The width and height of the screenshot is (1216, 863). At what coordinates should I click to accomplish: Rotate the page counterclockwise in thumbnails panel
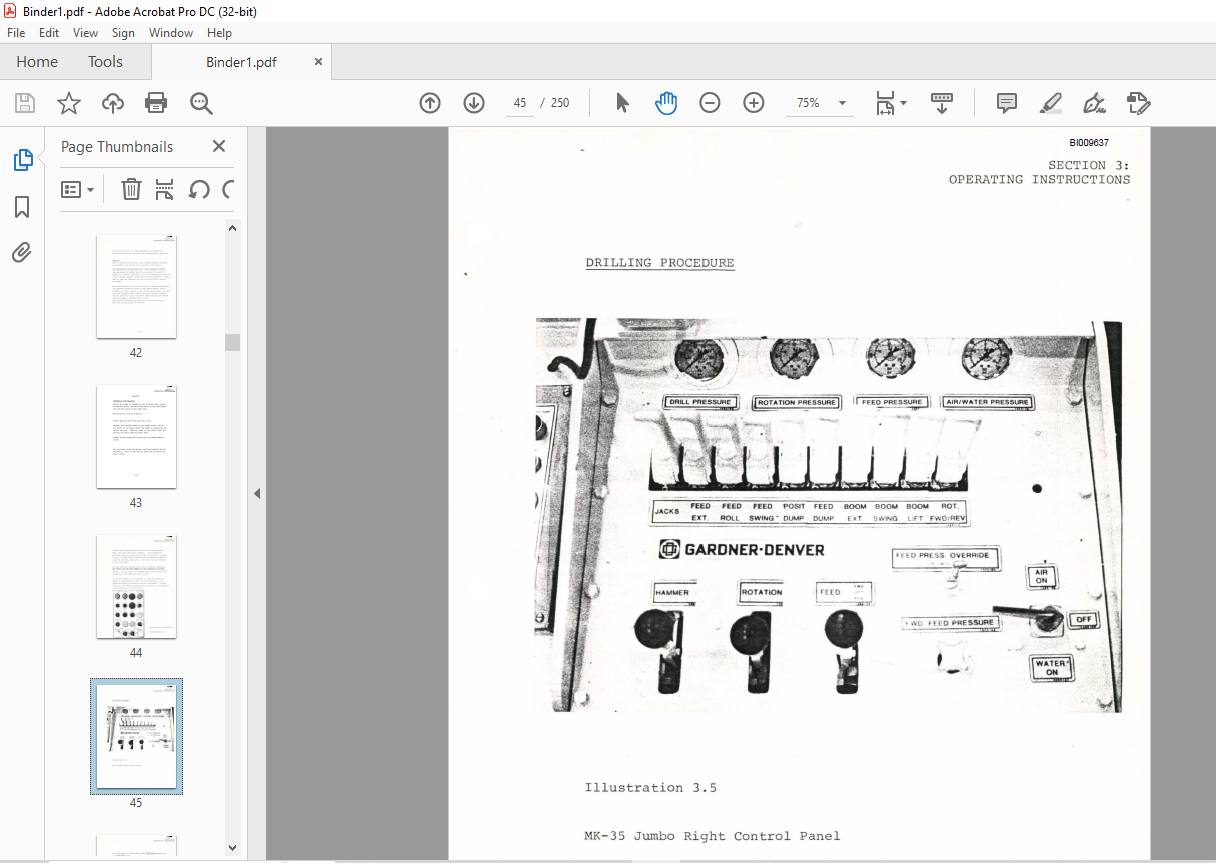point(199,189)
